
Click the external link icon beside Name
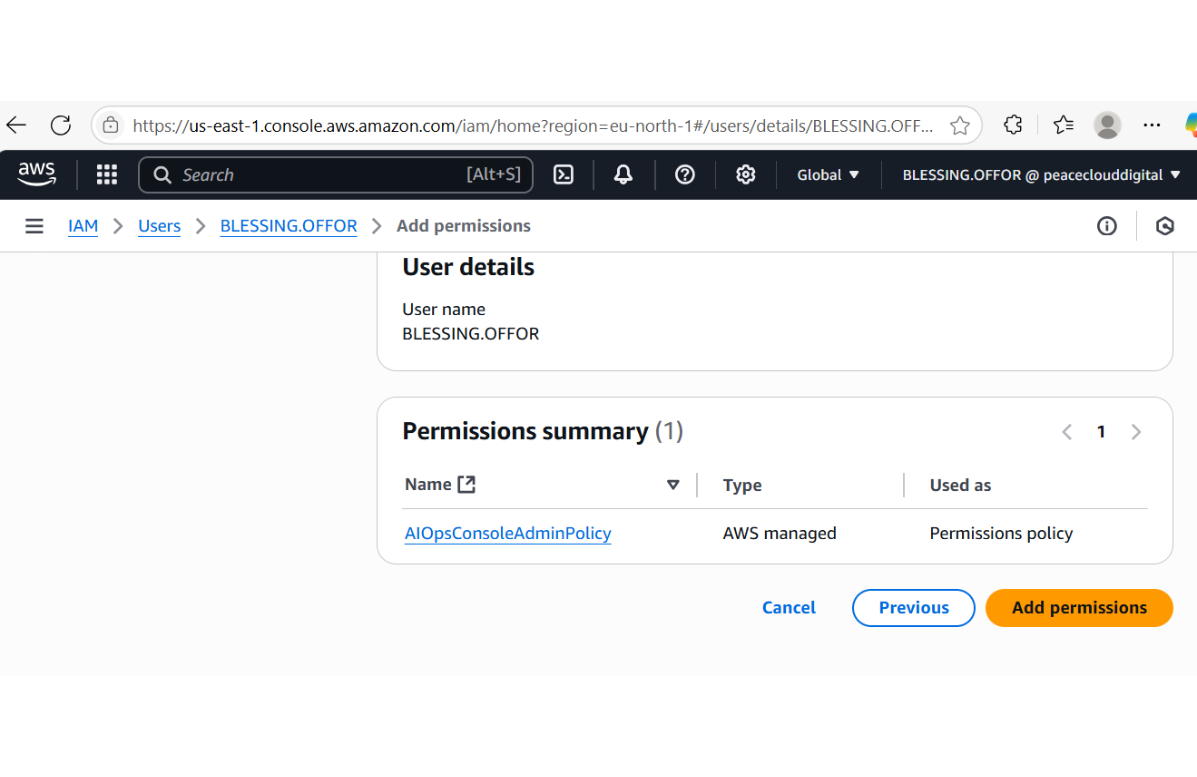[x=466, y=485]
